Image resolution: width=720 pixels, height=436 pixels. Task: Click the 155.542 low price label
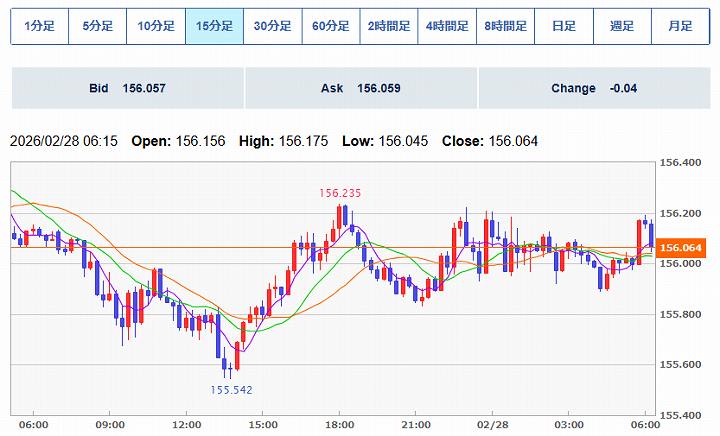coord(231,388)
